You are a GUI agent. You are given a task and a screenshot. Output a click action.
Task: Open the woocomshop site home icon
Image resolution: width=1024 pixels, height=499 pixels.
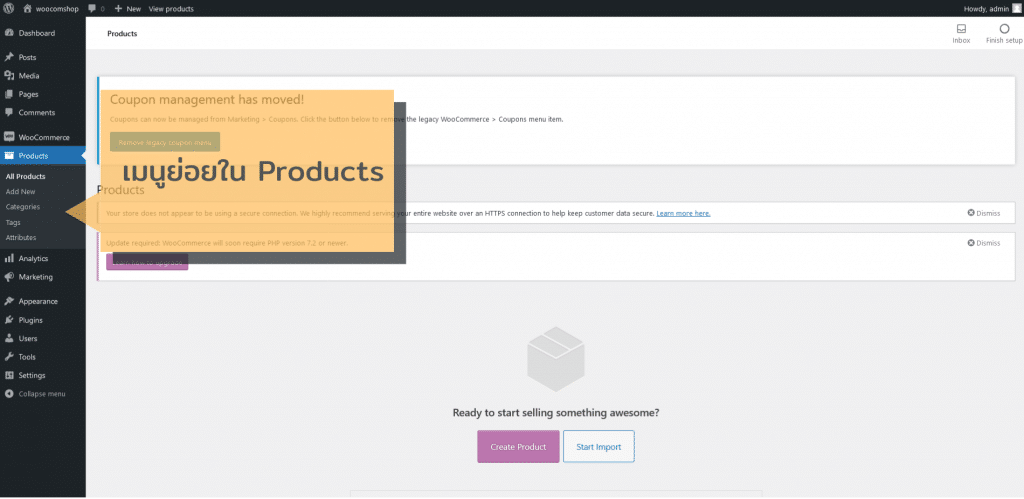[x=28, y=8]
